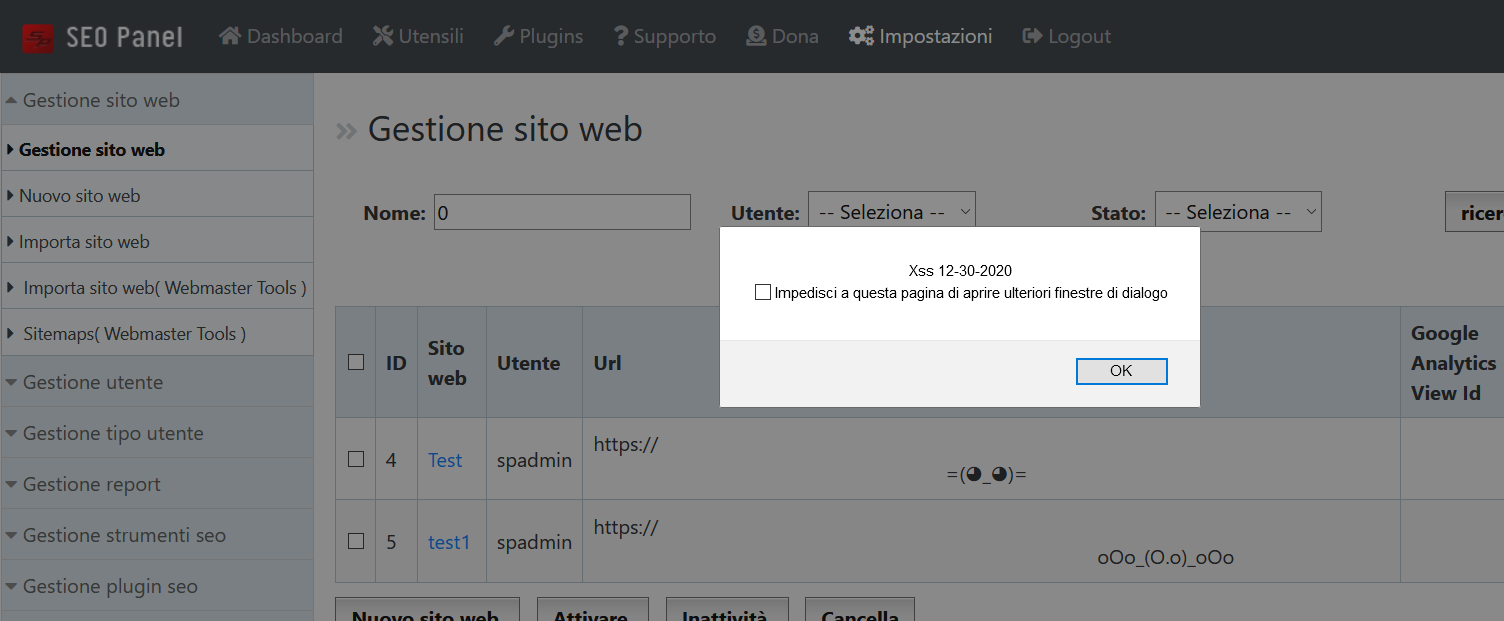Click the Cancella button
The image size is (1504, 621).
860,610
